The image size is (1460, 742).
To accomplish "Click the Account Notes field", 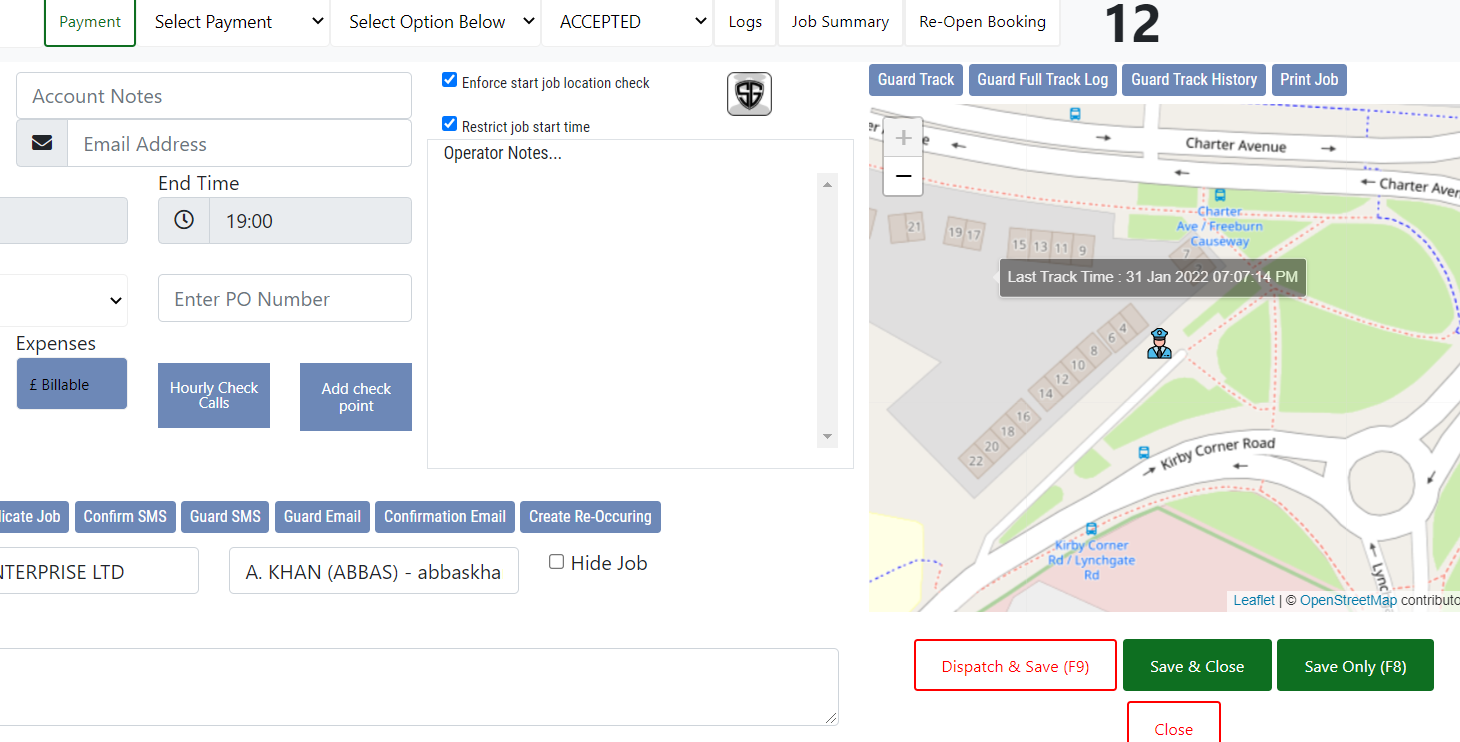I will (x=214, y=96).
